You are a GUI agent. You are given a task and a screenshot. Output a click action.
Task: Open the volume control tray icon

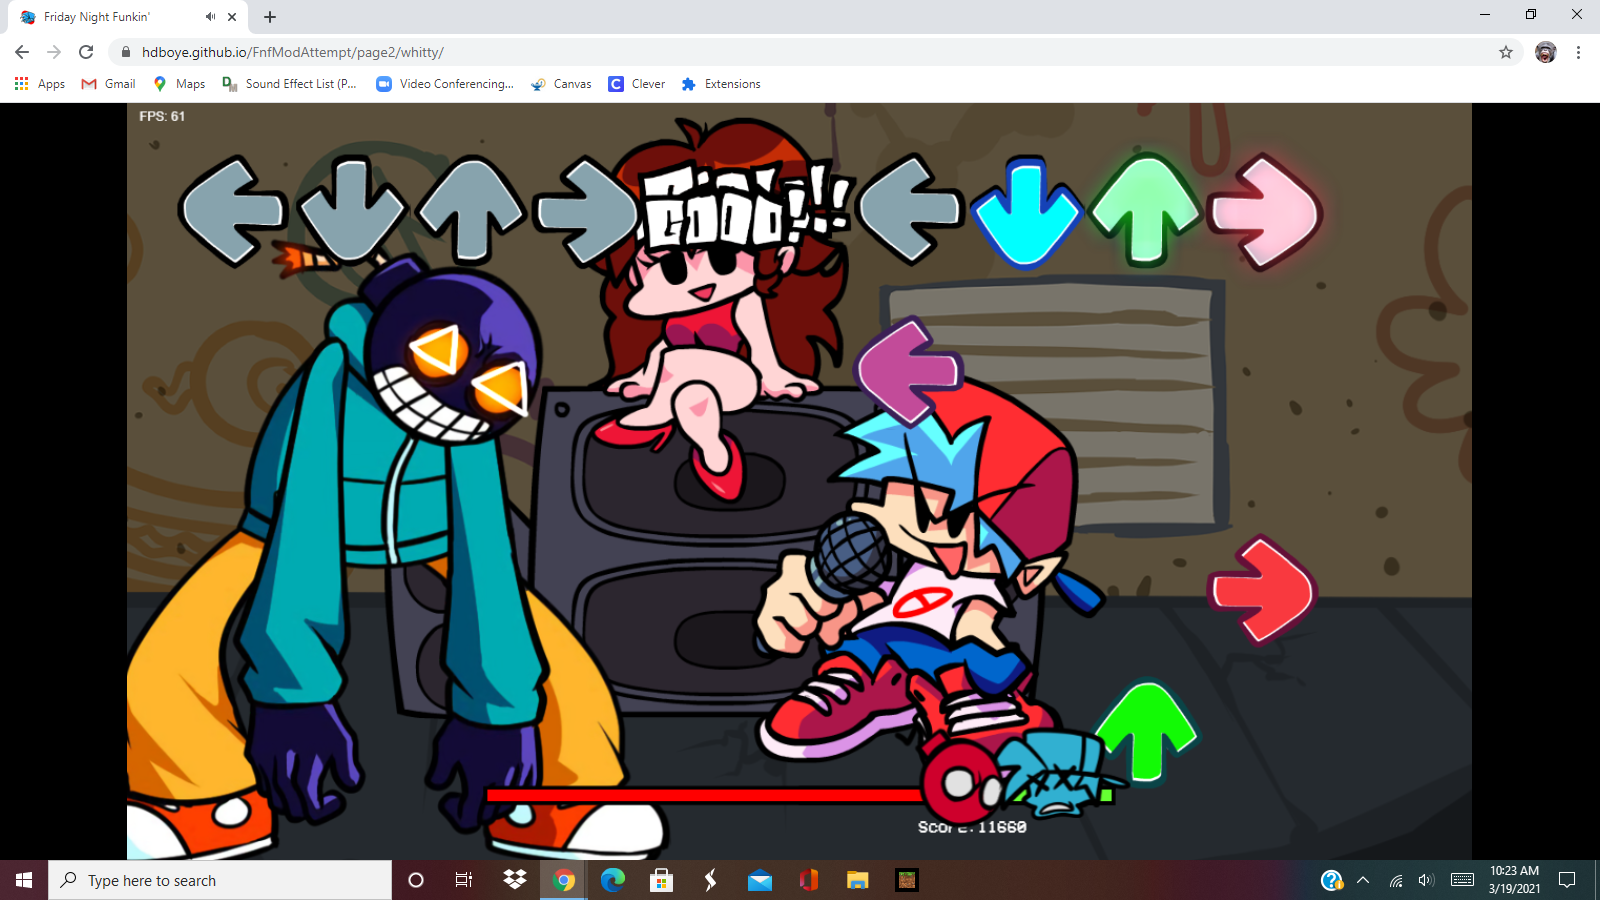[x=1426, y=880]
